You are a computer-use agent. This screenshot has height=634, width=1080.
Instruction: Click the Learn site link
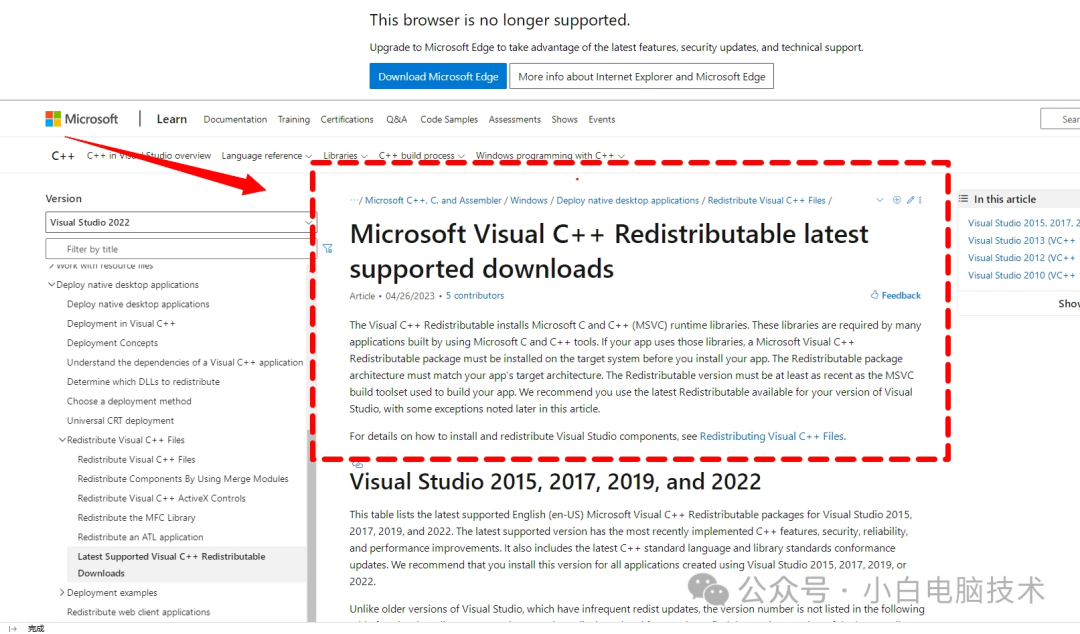coord(172,119)
